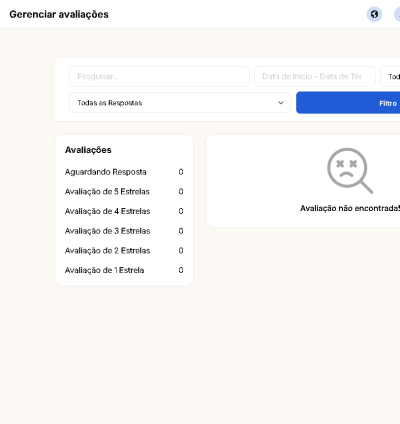400x424 pixels.
Task: Select Avaliação de 1 Estrela
Action: 124,270
